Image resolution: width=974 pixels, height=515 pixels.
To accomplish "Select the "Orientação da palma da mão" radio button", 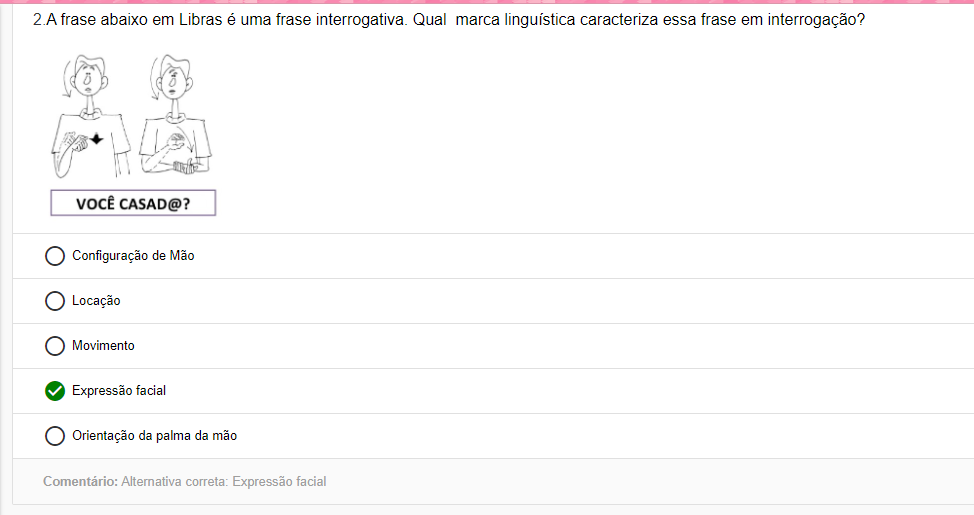I will [55, 436].
